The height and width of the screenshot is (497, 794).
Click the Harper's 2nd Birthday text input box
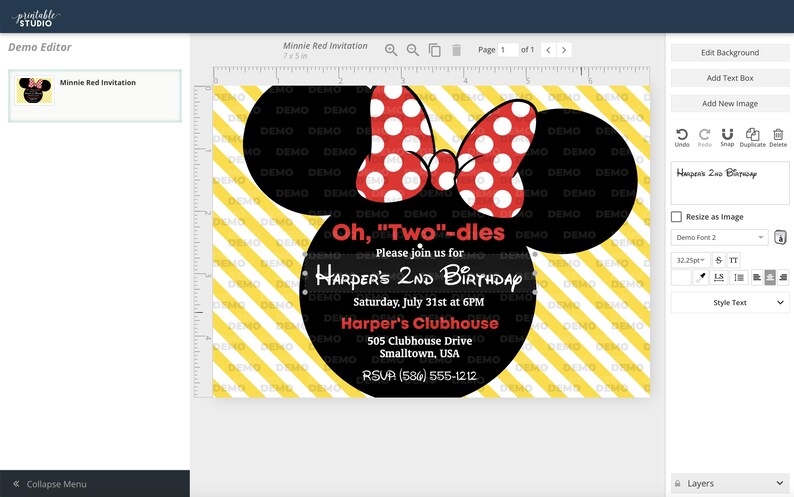coord(730,183)
